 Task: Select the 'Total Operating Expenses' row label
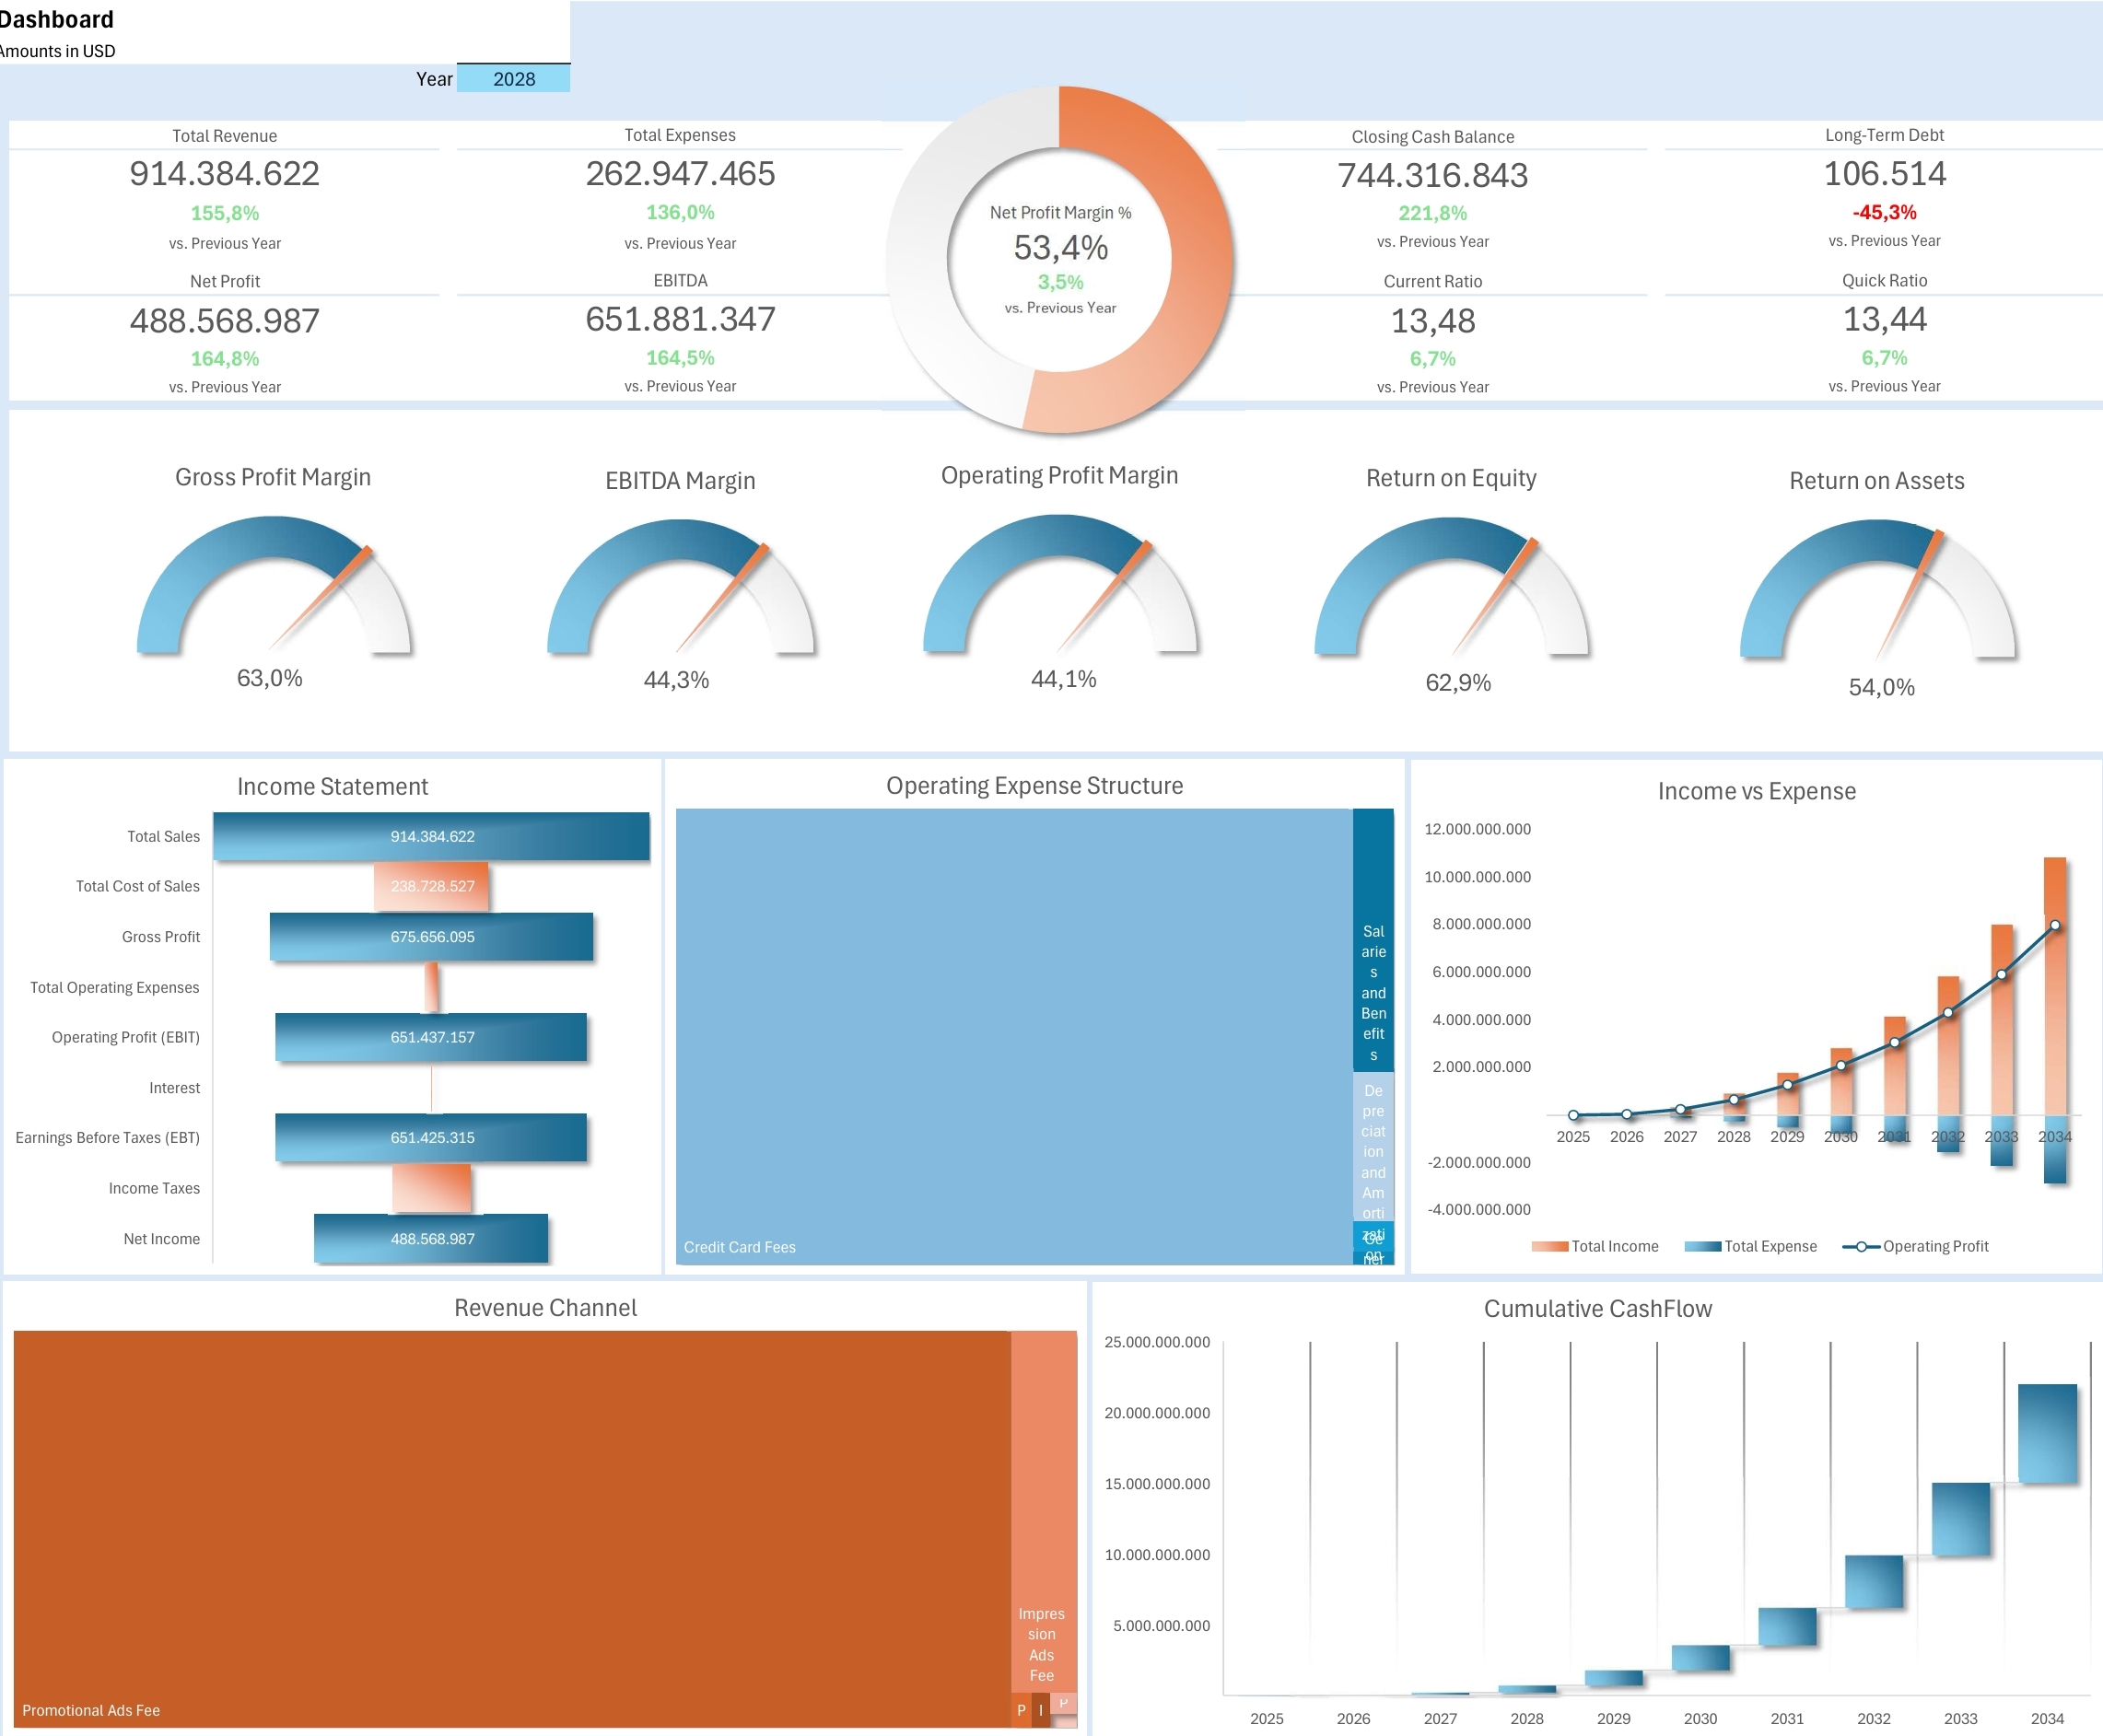pos(115,988)
